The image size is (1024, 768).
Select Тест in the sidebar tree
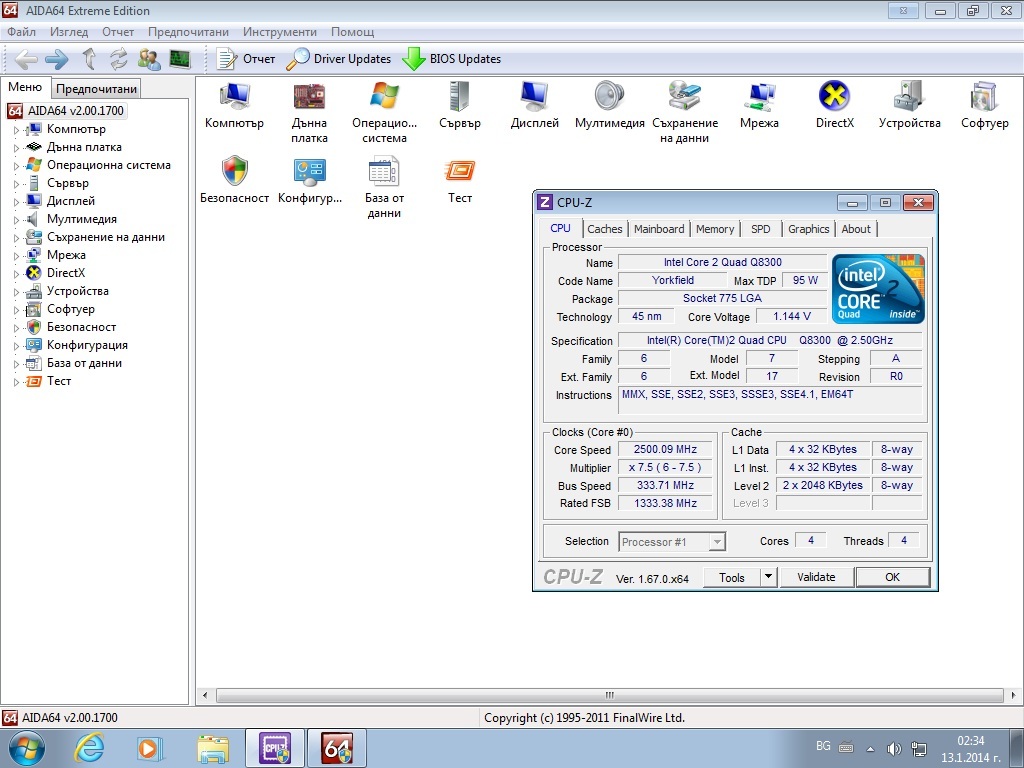click(x=59, y=381)
